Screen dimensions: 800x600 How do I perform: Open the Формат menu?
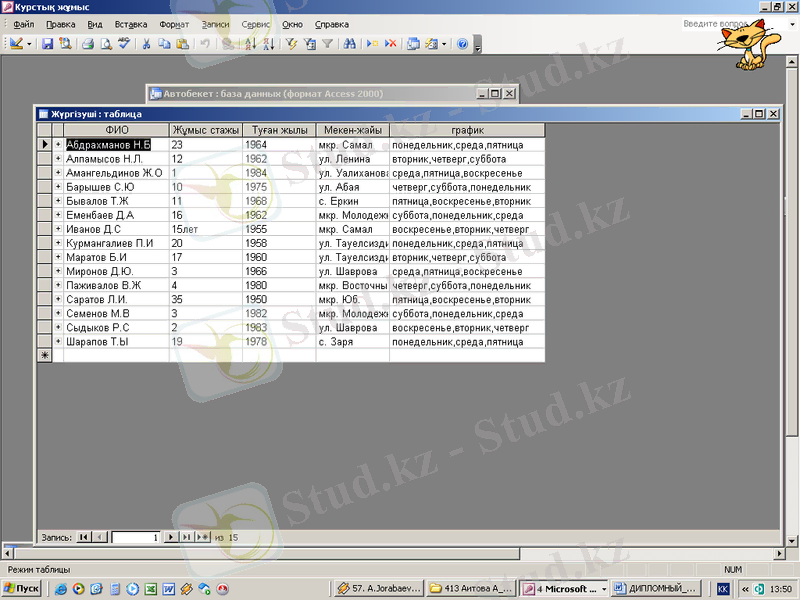pyautogui.click(x=174, y=23)
